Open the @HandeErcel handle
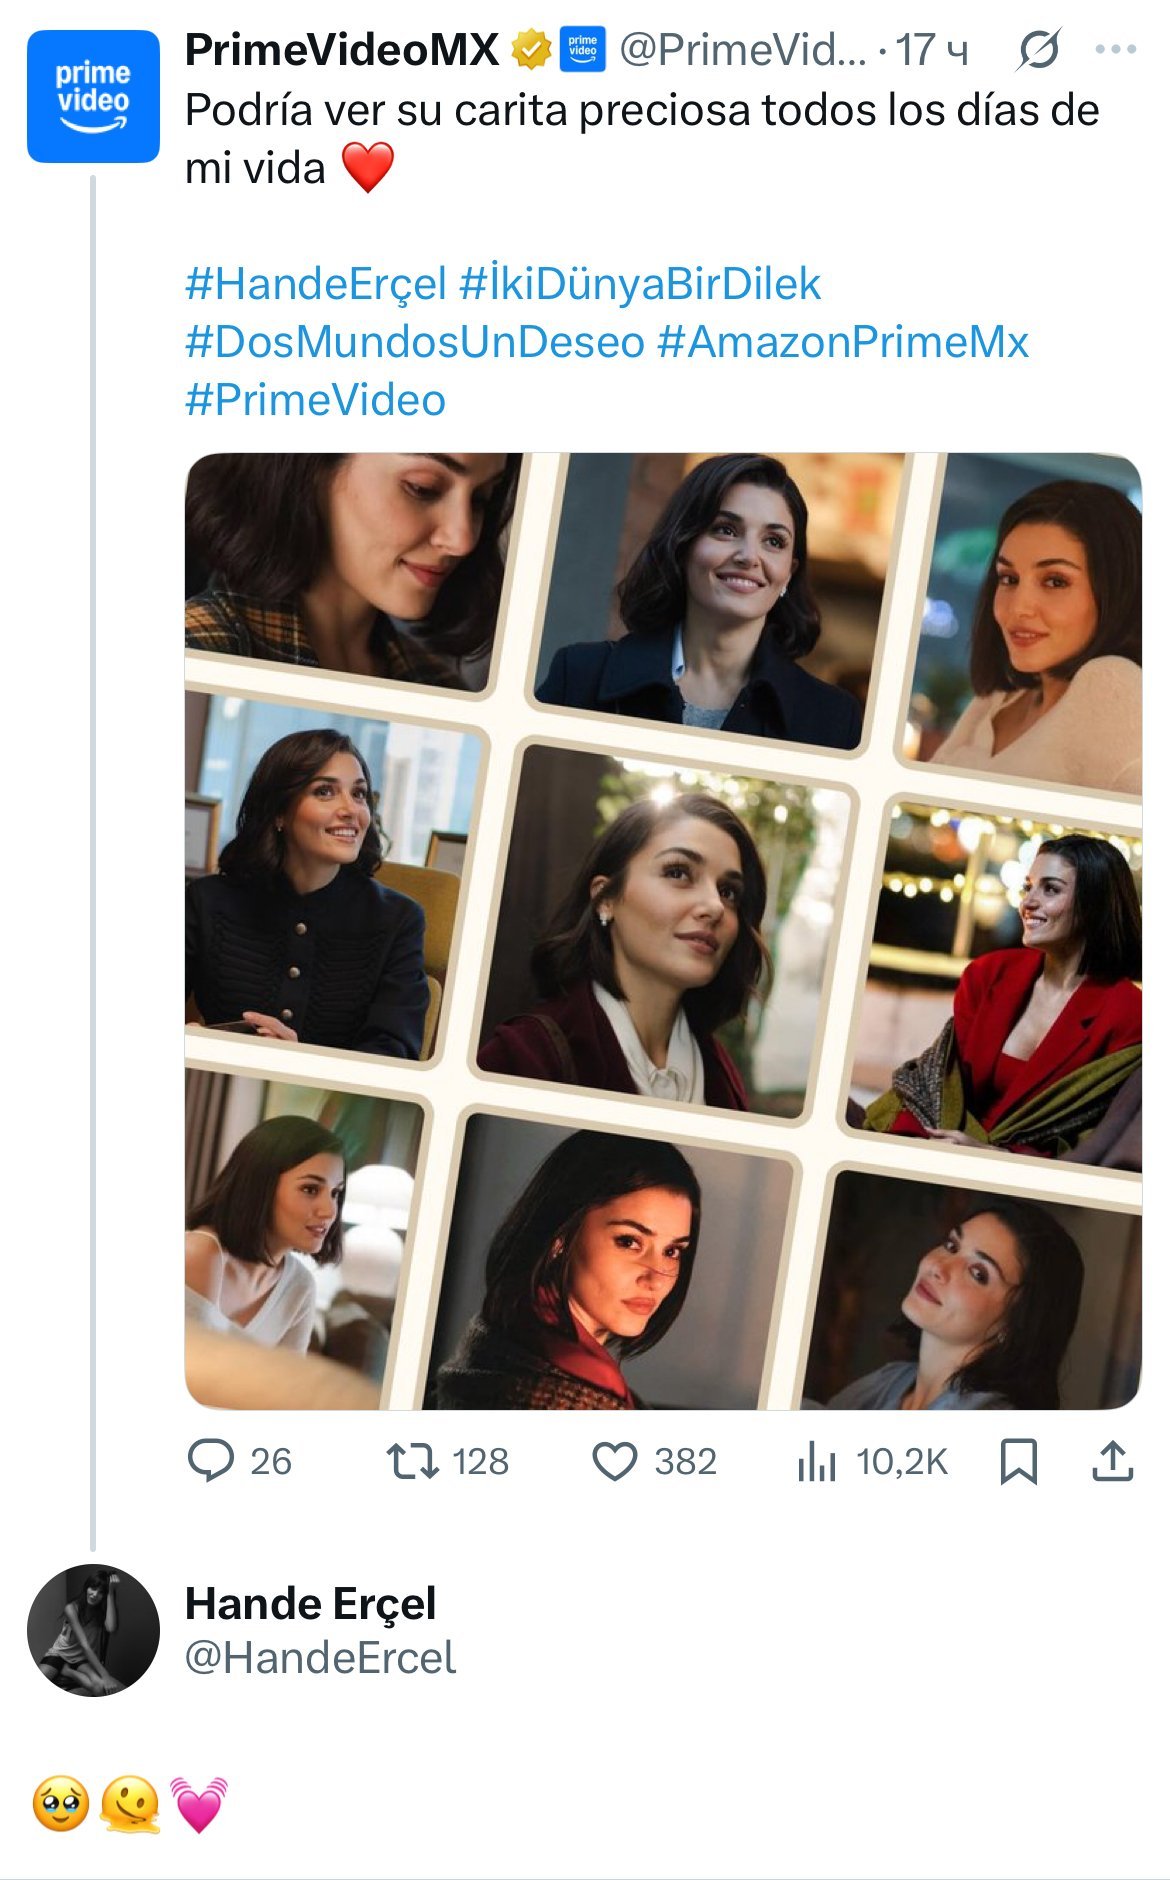The image size is (1170, 1880). point(320,1658)
